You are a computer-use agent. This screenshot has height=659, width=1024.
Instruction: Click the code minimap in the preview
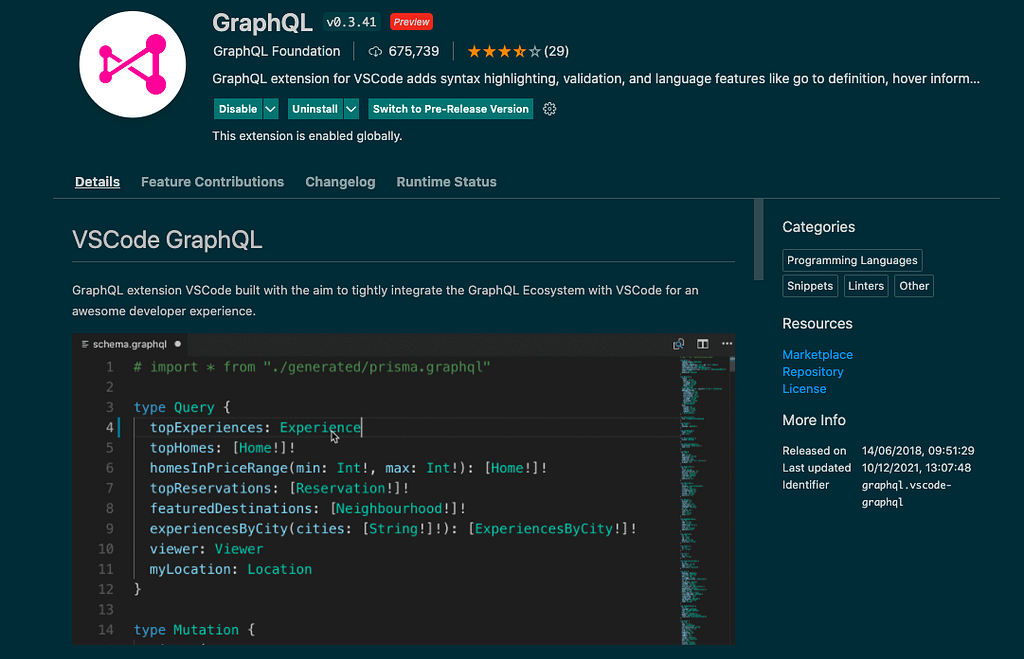(703, 500)
